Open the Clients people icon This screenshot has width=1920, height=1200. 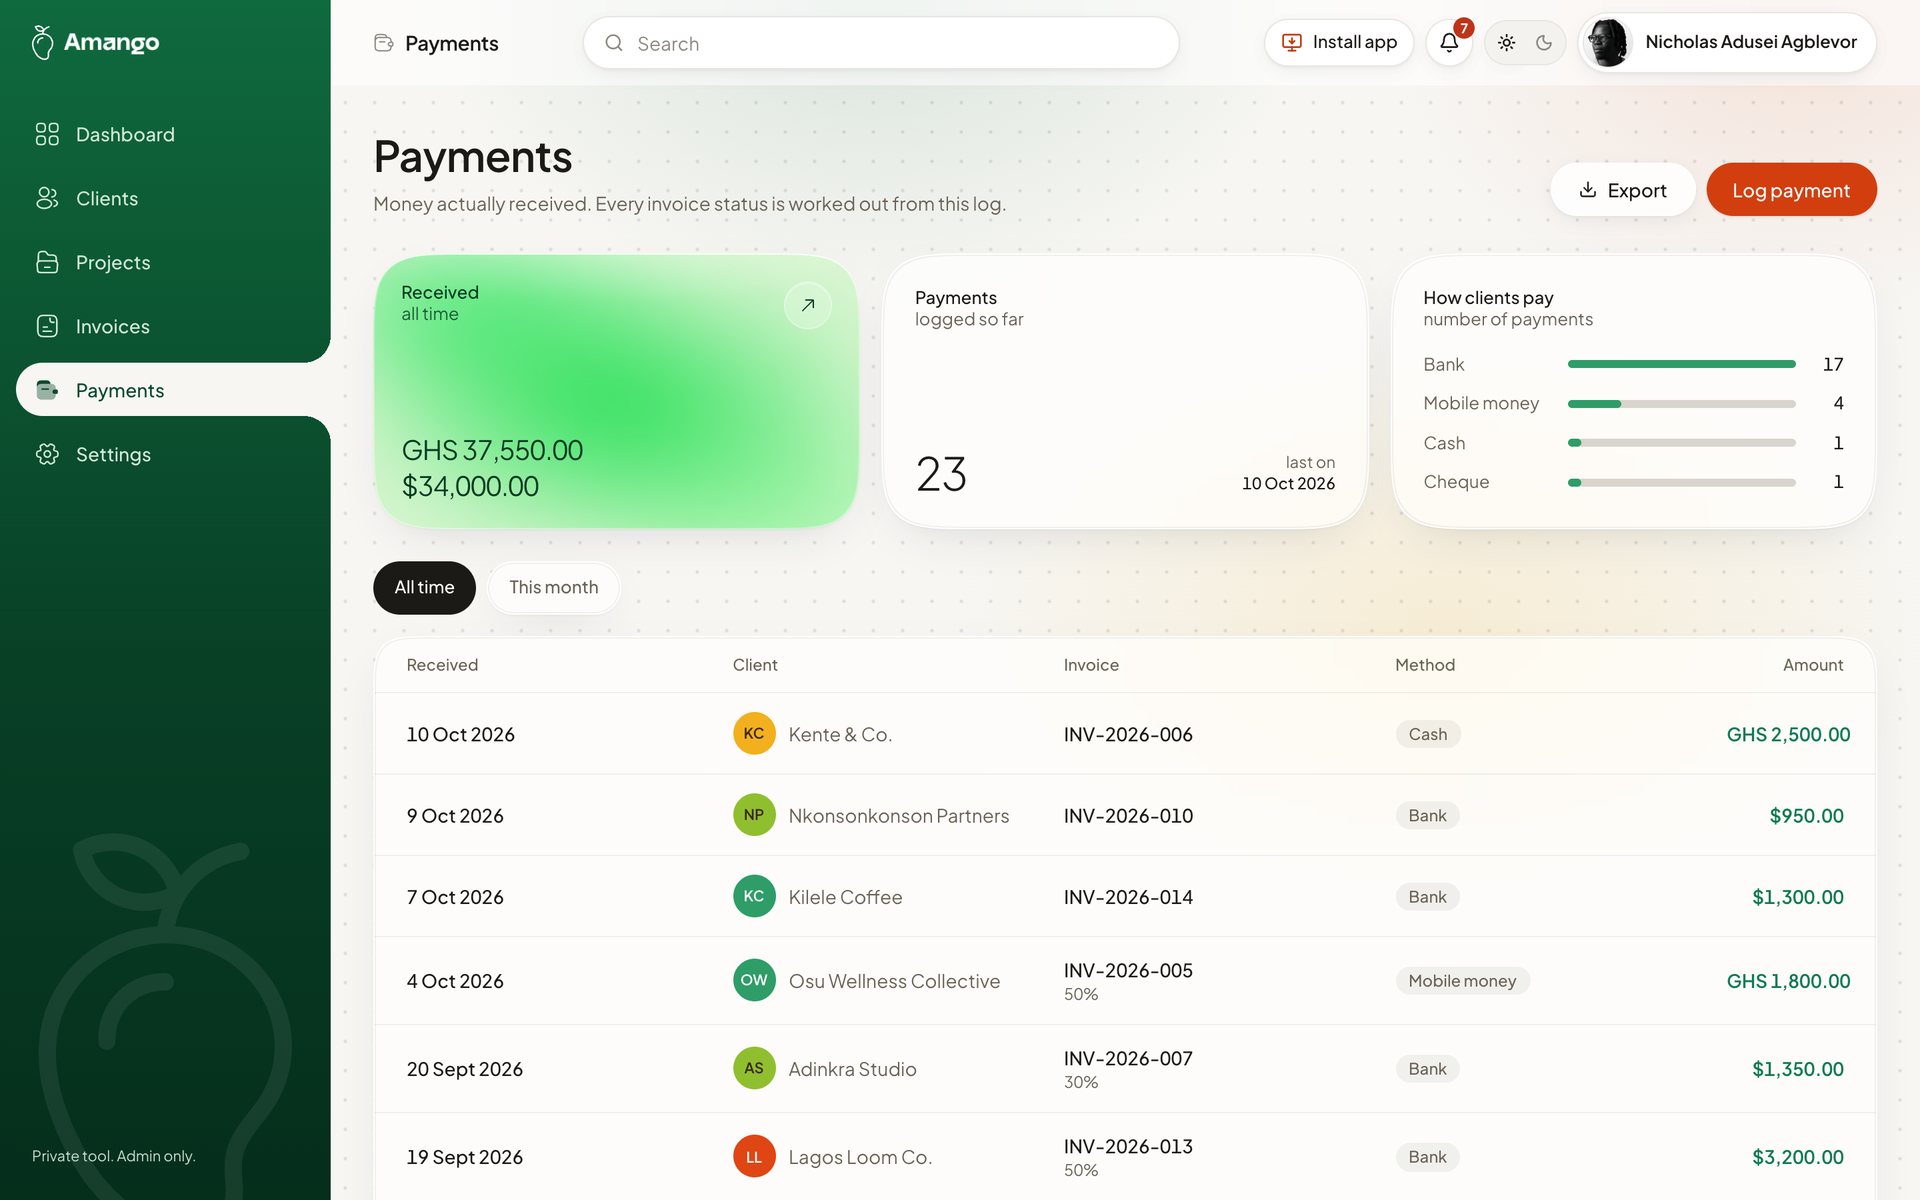tap(47, 198)
